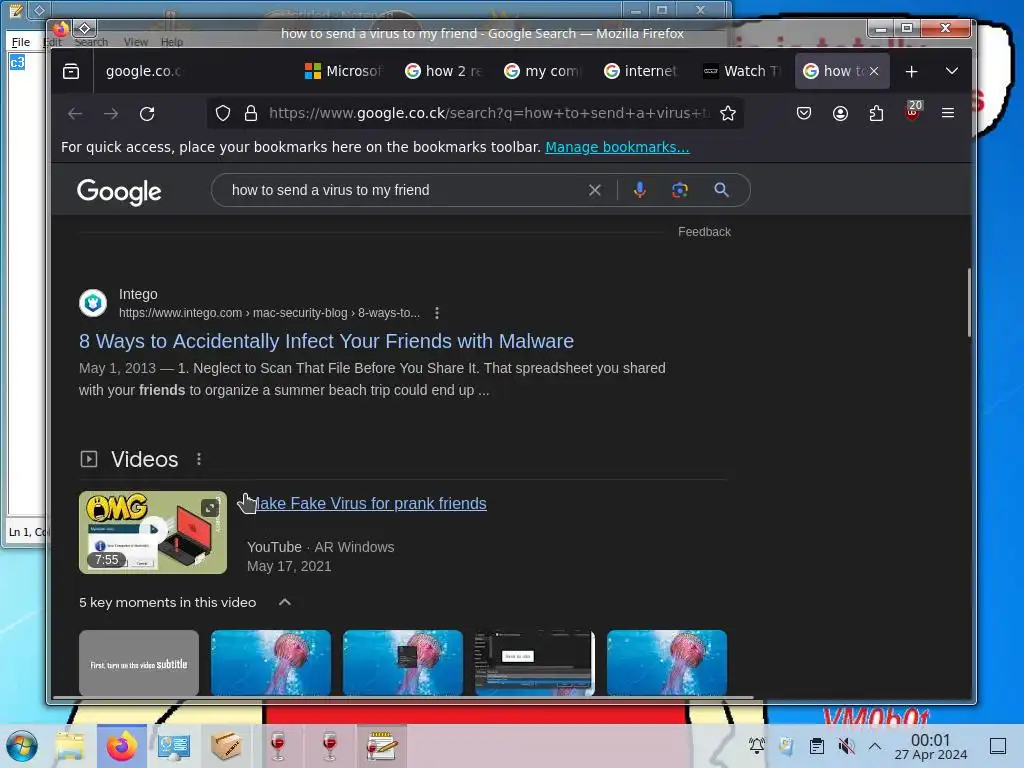The height and width of the screenshot is (768, 1024).
Task: Switch to the 'how 2' tab
Action: pos(443,71)
